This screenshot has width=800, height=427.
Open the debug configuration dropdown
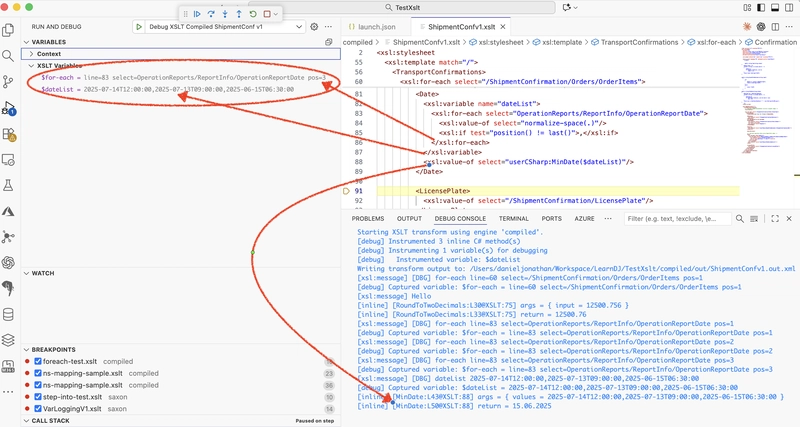301,27
